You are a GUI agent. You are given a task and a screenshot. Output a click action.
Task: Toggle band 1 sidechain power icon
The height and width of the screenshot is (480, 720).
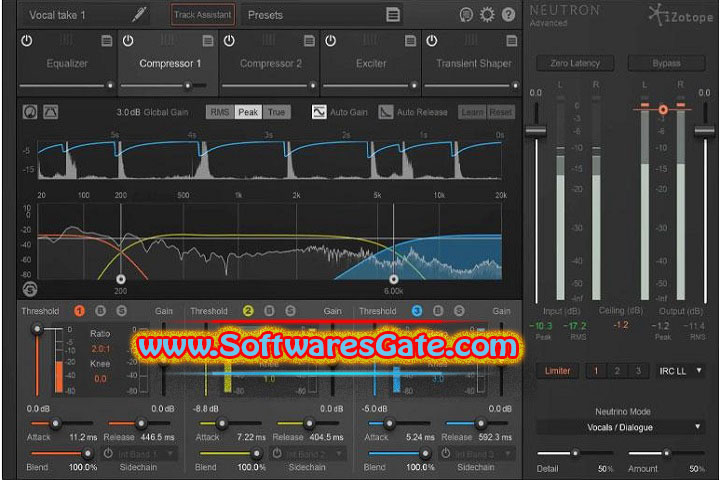108,454
